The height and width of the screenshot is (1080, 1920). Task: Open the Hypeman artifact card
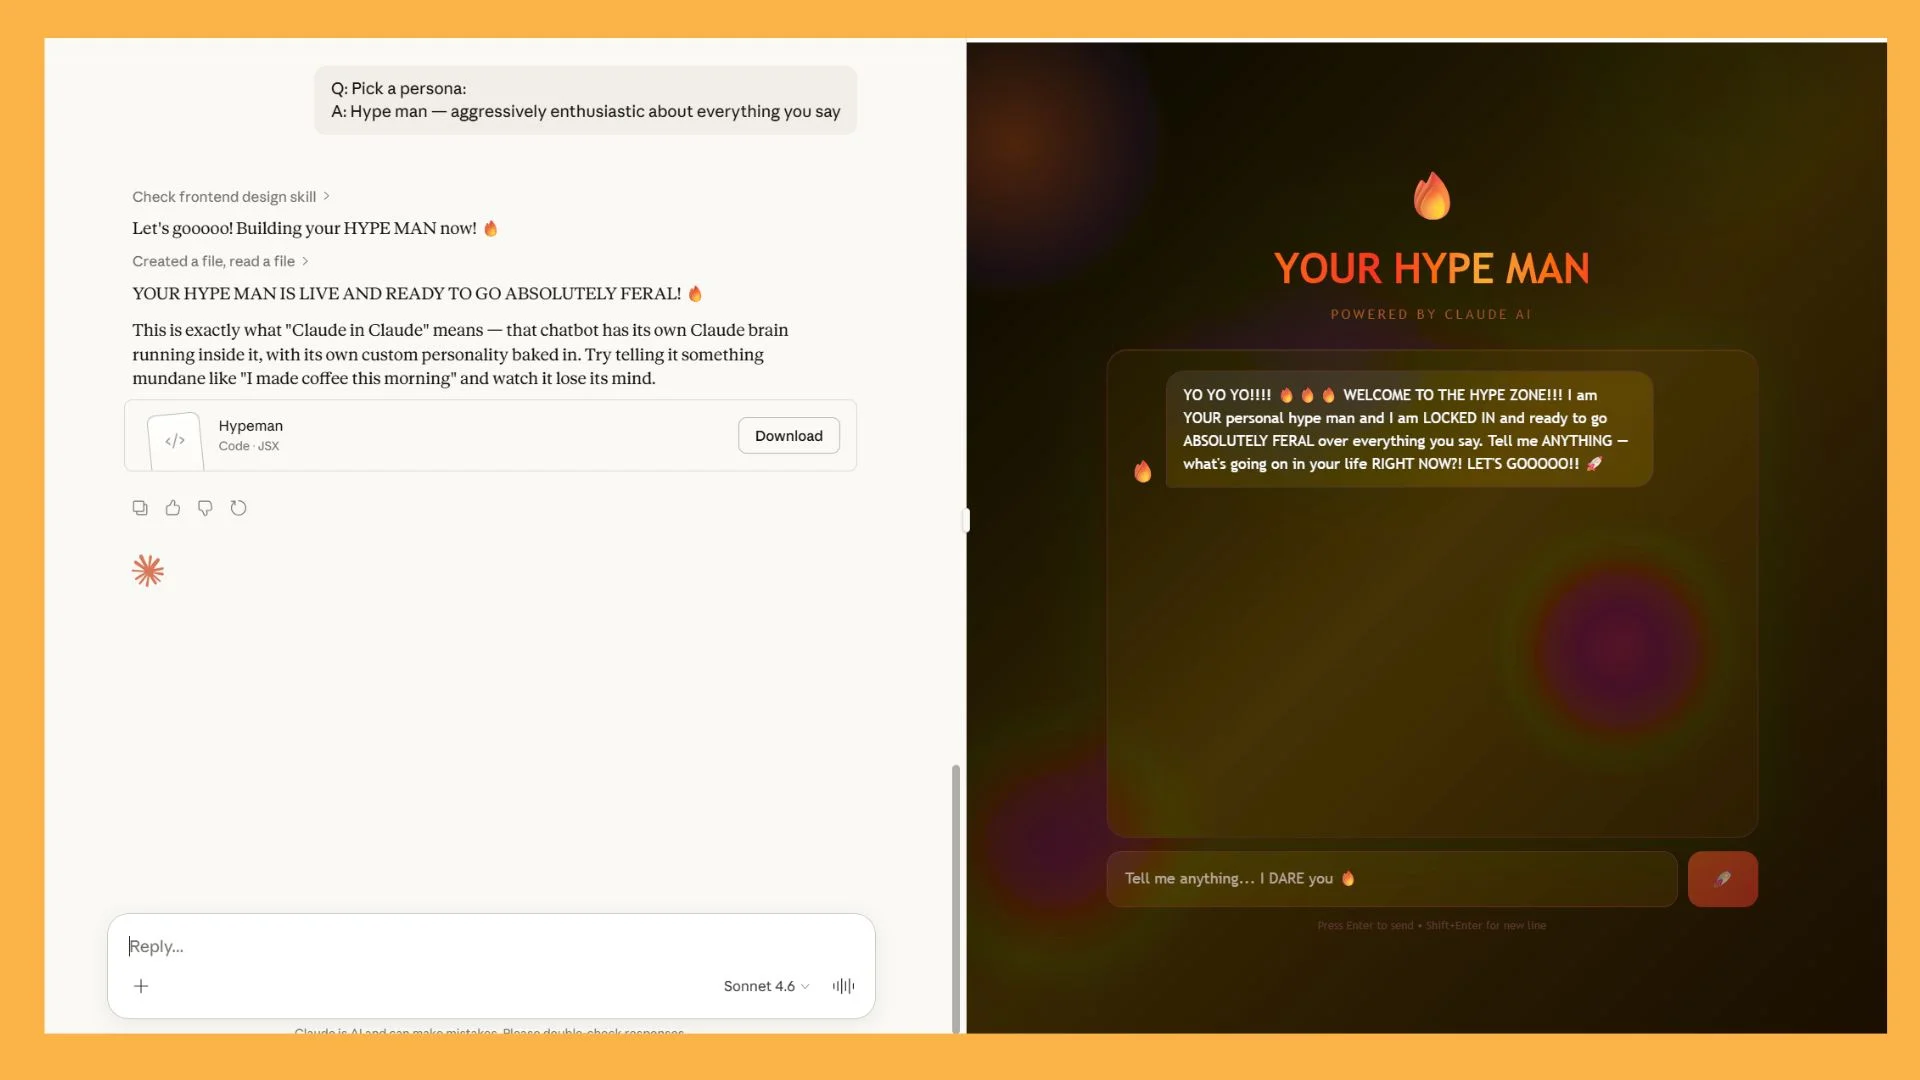[450, 436]
